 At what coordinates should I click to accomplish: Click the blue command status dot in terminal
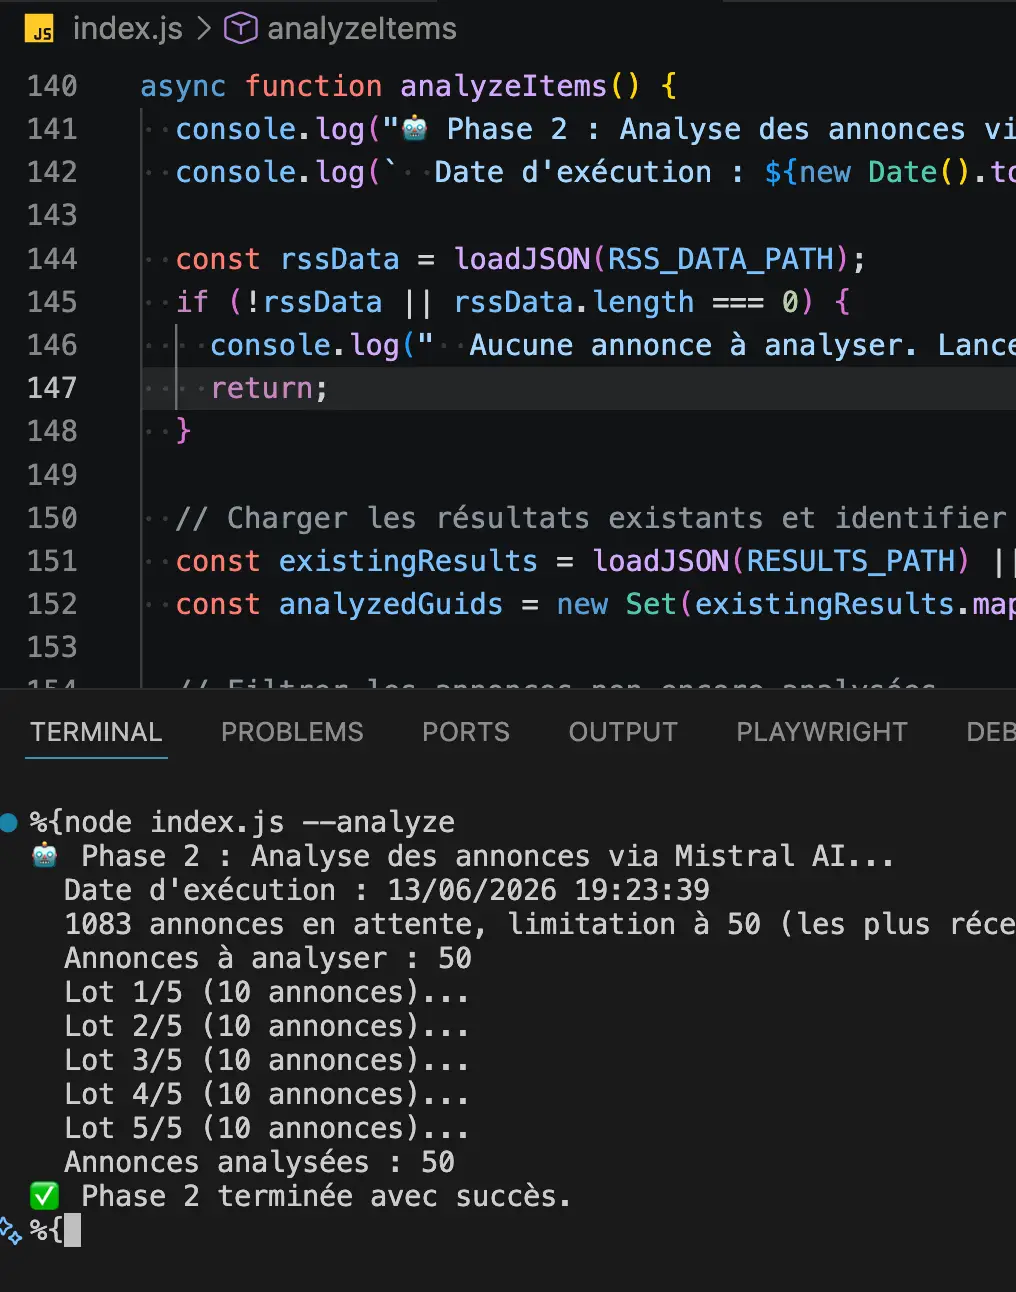[9, 823]
